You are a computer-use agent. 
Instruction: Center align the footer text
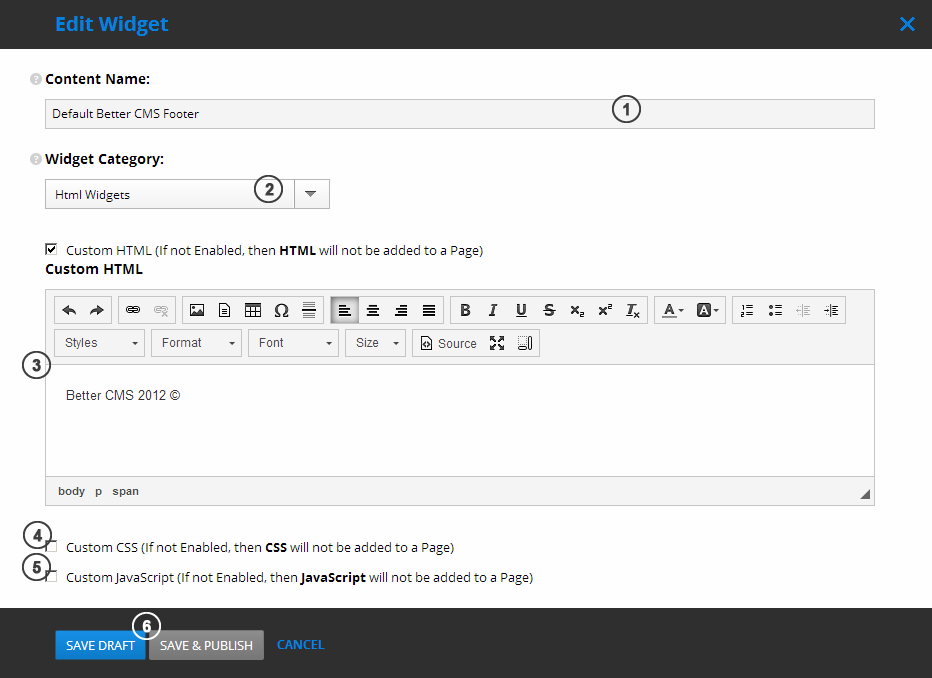tap(373, 310)
